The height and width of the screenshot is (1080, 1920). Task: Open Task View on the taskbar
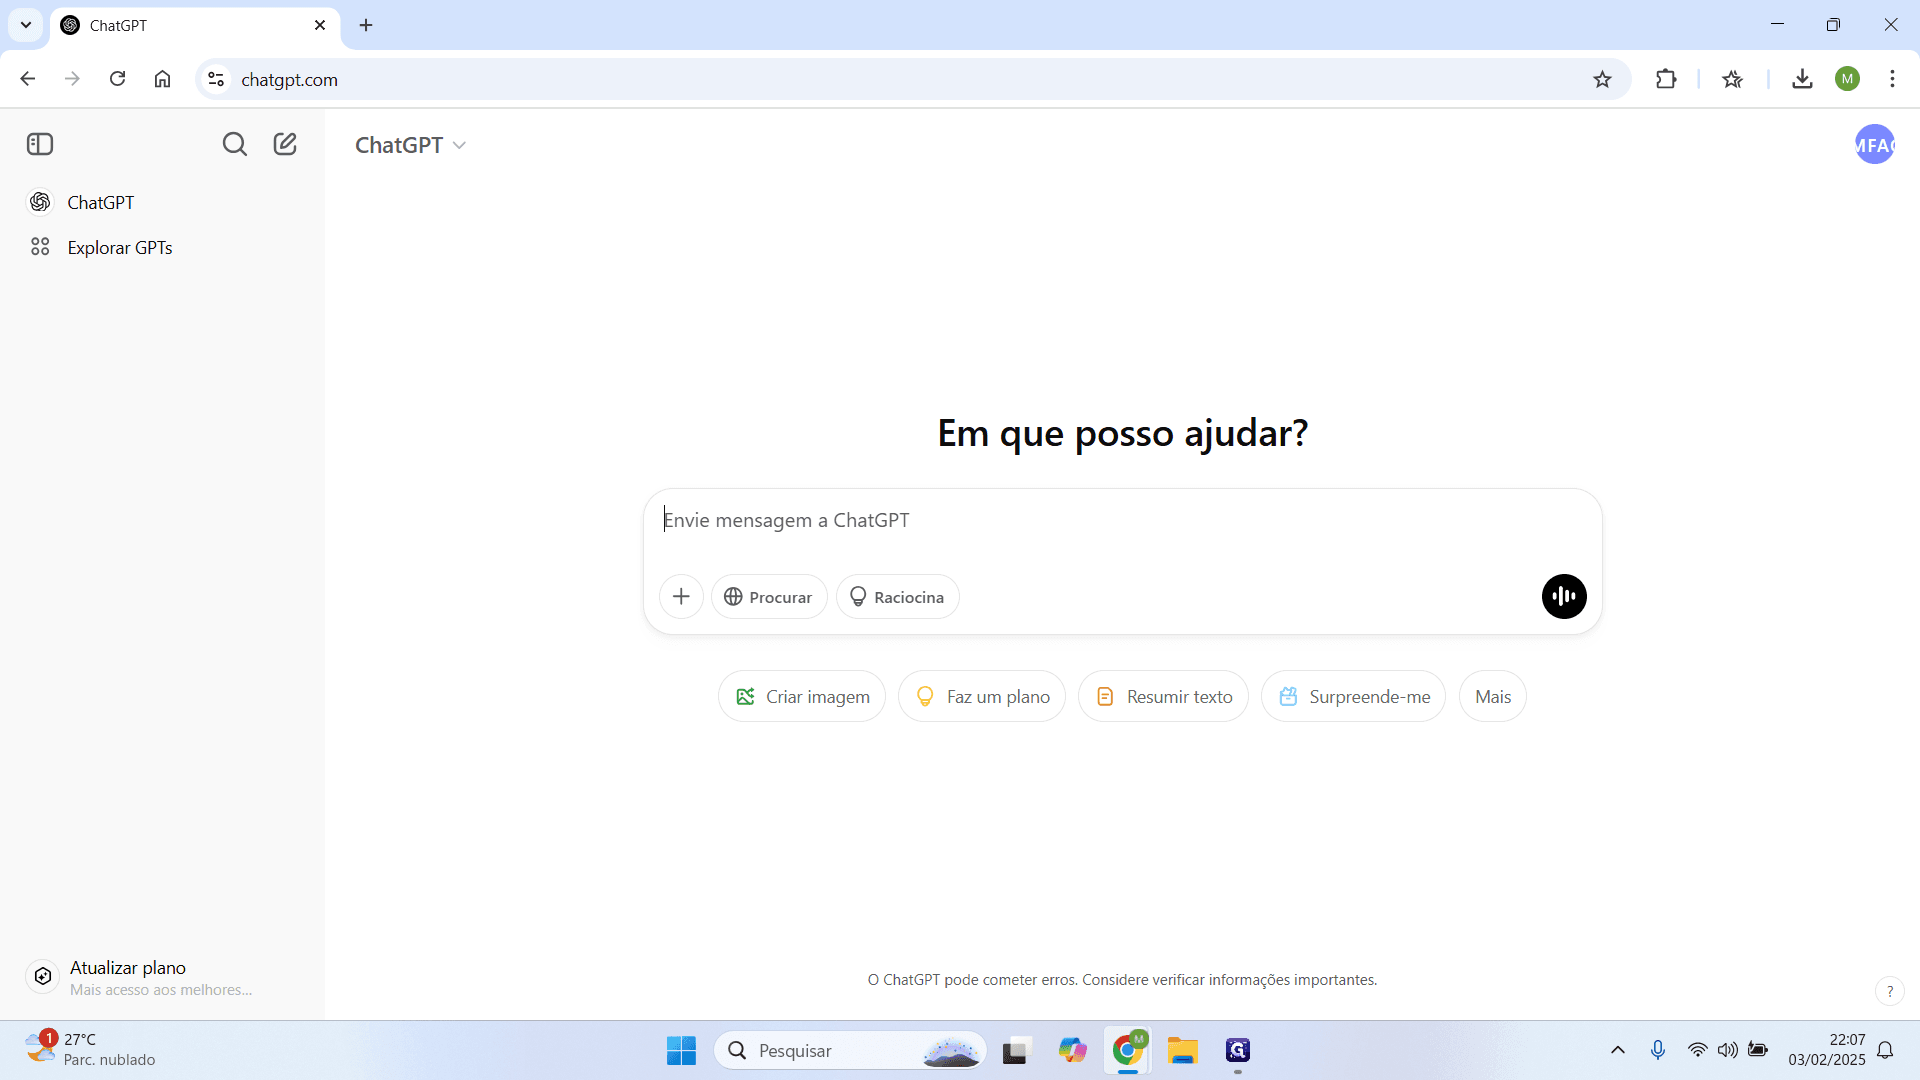pyautogui.click(x=1016, y=1050)
